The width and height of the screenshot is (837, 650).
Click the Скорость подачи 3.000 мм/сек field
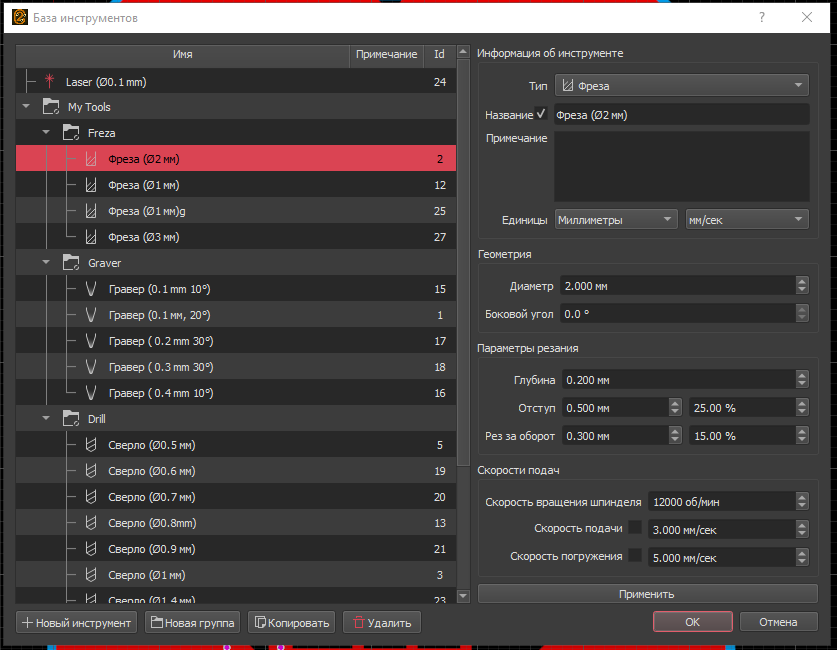(x=722, y=529)
